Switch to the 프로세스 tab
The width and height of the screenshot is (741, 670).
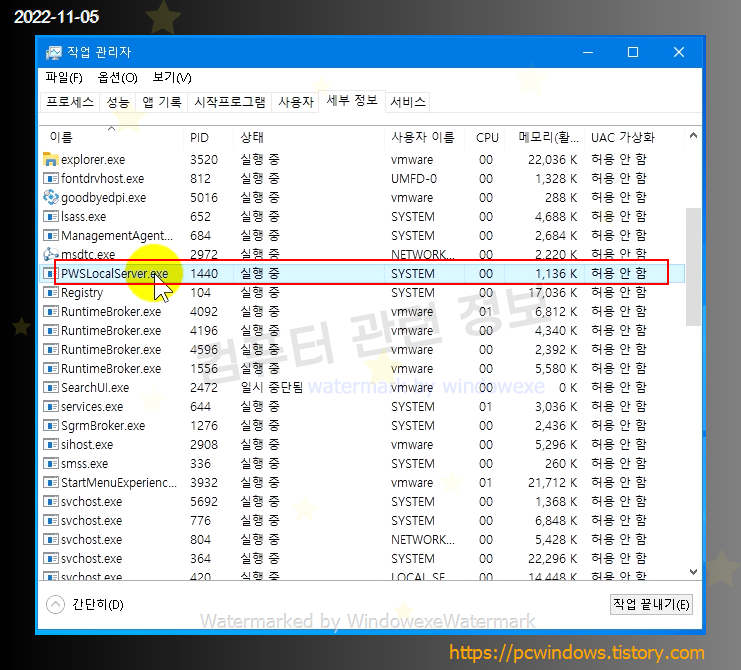pos(70,102)
